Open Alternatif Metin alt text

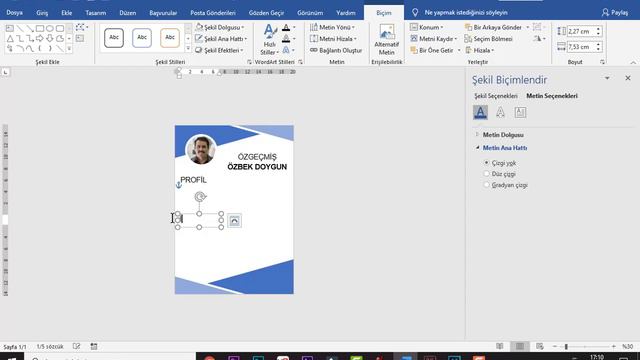[x=386, y=40]
